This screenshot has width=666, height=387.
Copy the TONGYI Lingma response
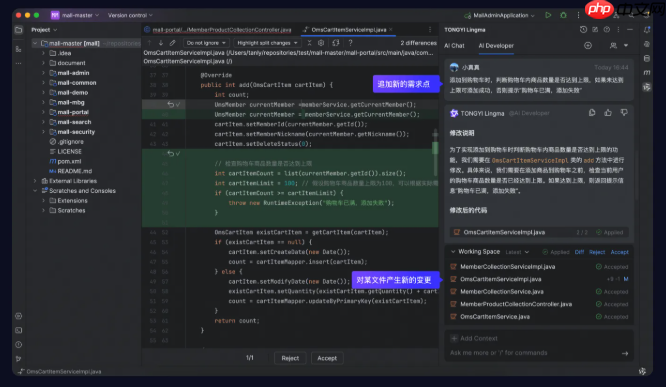(592, 113)
